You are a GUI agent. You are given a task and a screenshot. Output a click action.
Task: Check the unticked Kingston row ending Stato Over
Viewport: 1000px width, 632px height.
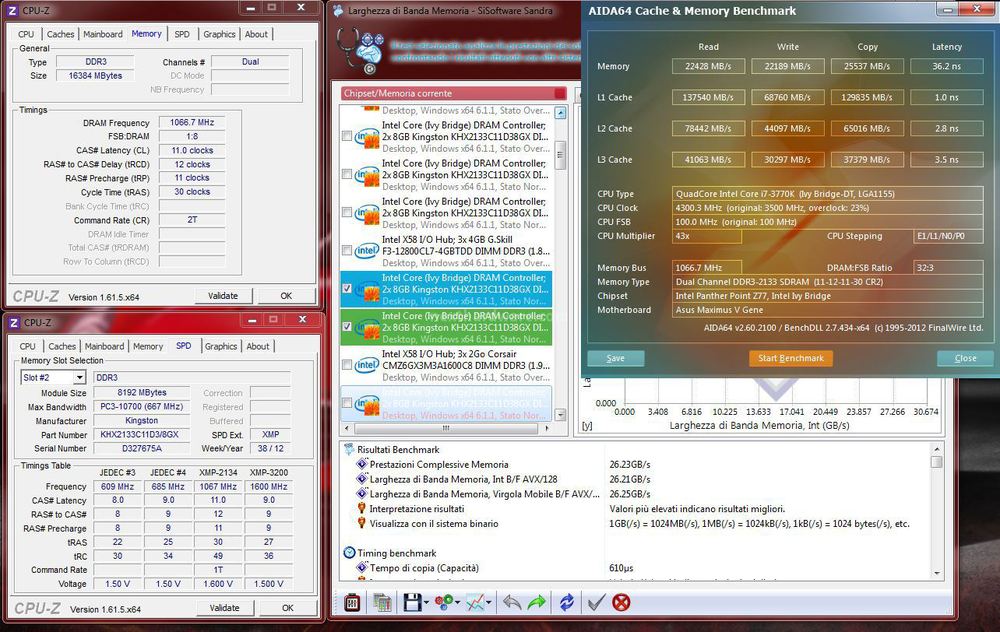[347, 136]
